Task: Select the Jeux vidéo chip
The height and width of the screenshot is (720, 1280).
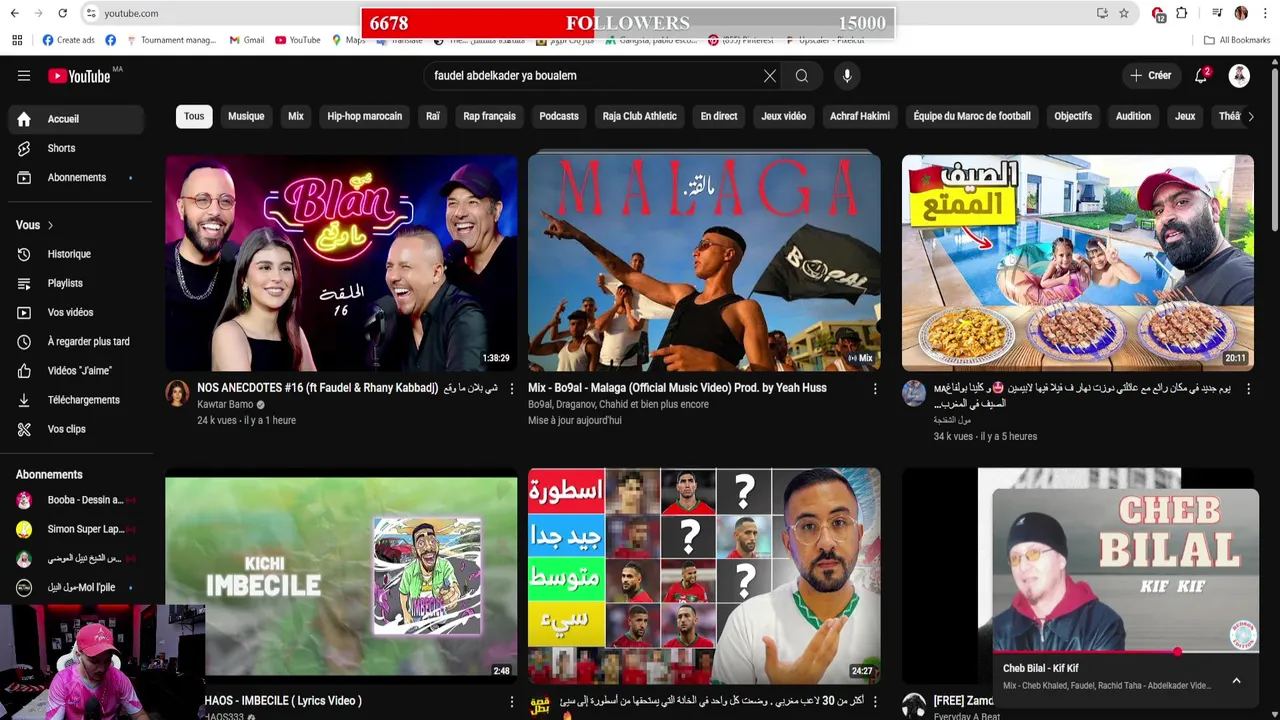Action: pos(784,116)
